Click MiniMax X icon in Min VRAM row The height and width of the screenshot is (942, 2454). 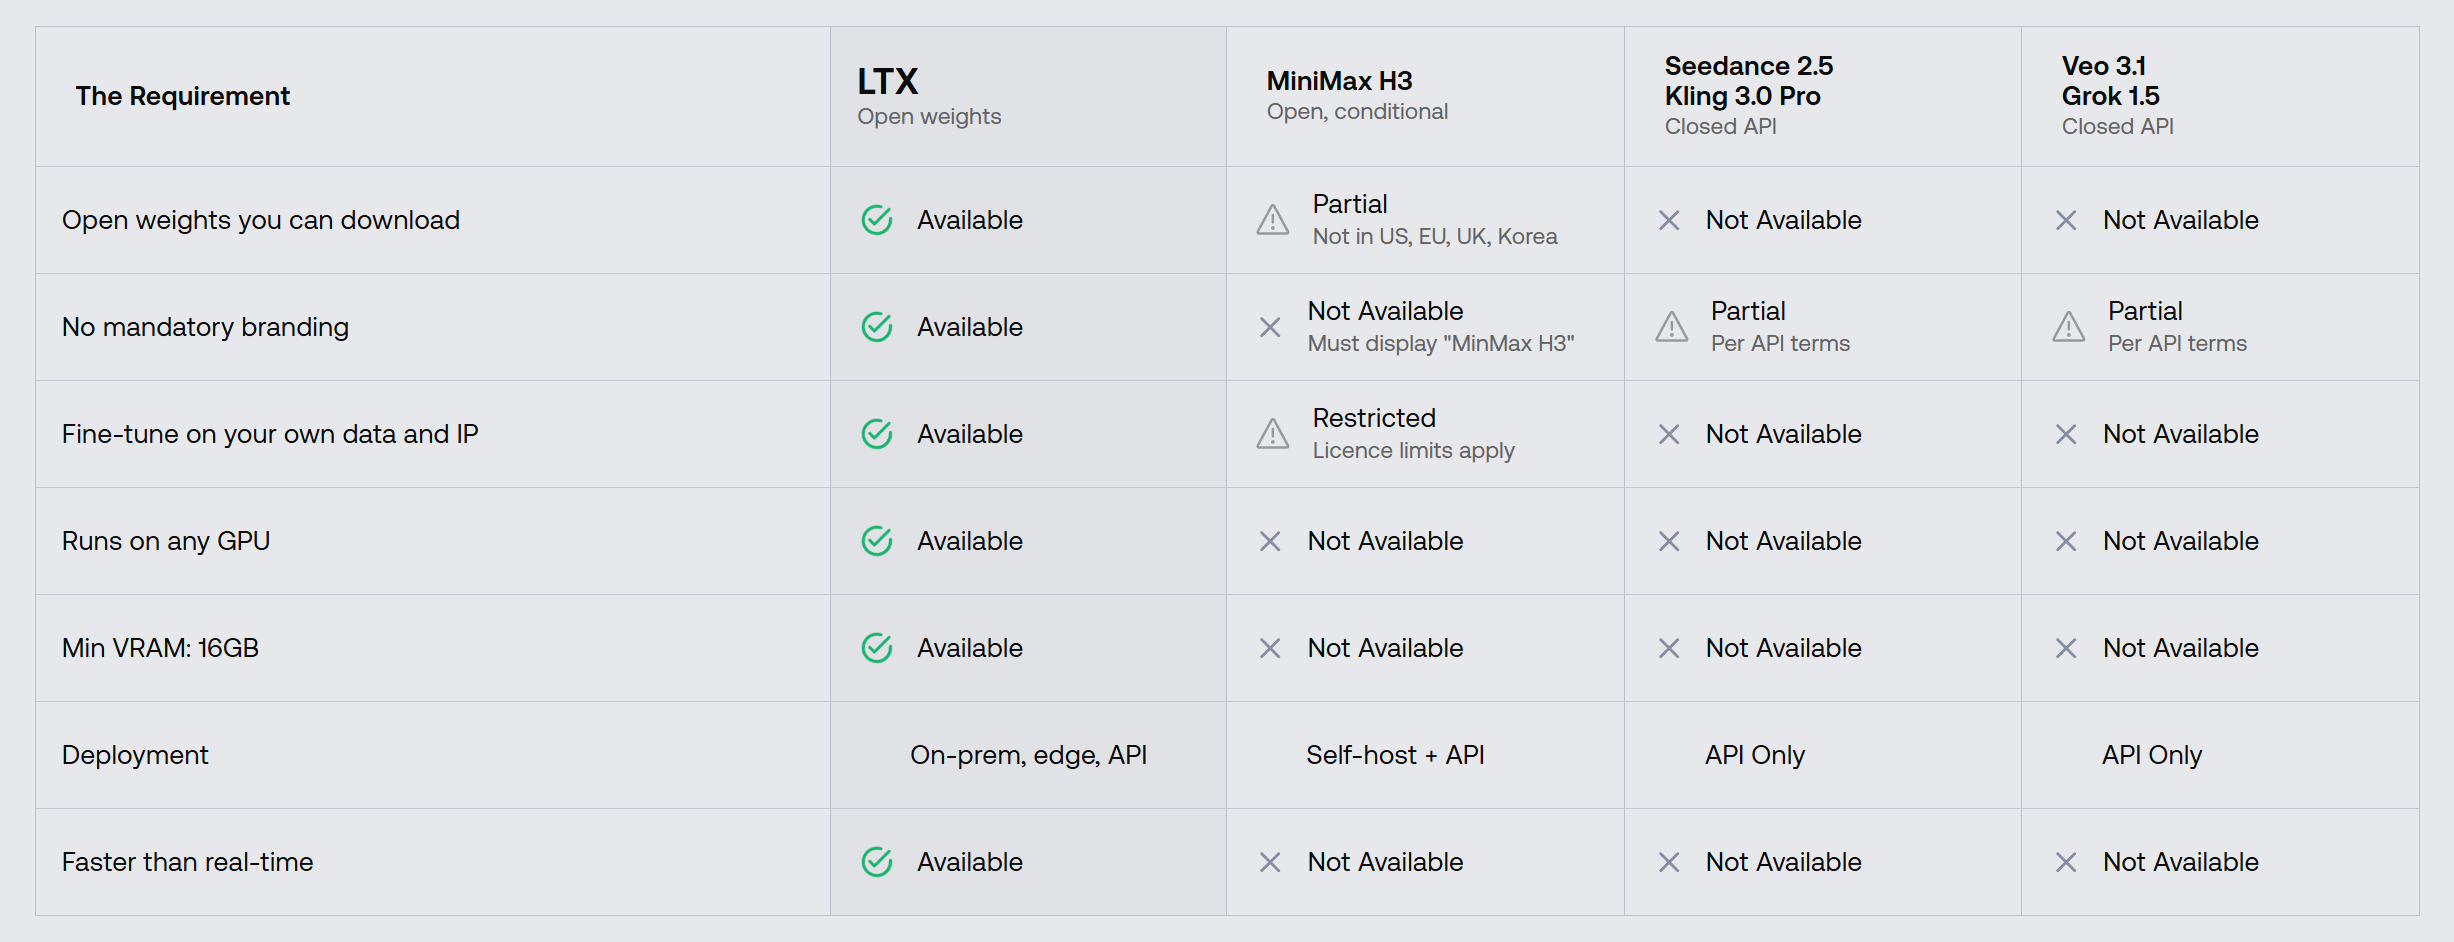[1270, 648]
